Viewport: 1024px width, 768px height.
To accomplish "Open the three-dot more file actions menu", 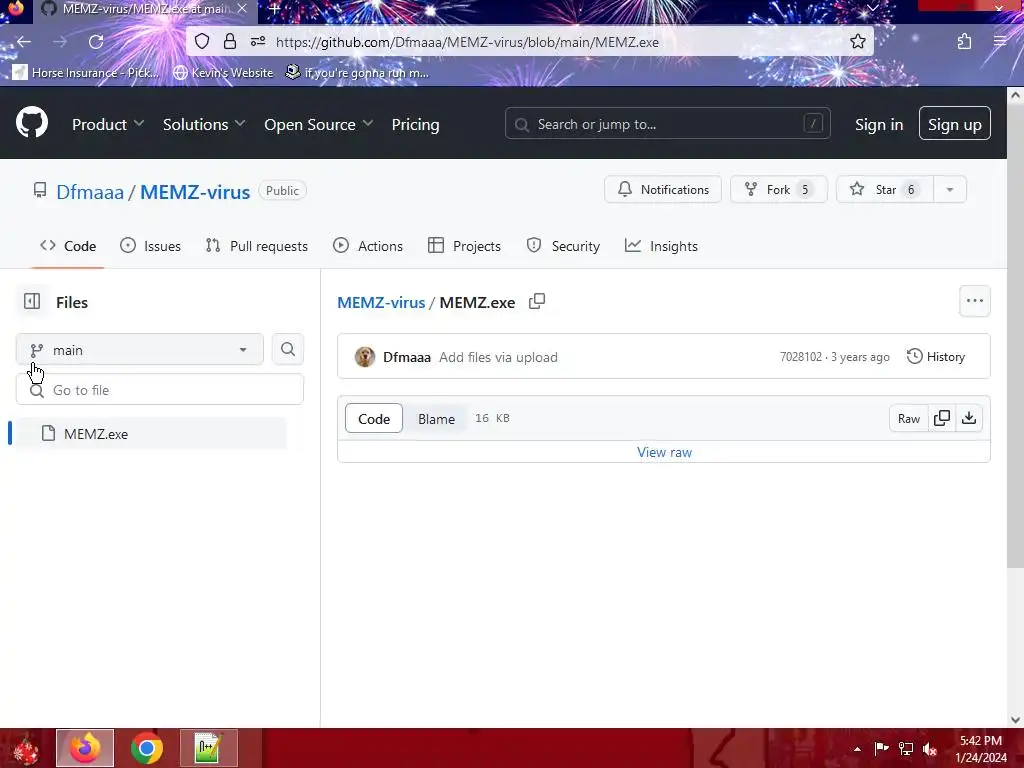I will click(x=975, y=301).
